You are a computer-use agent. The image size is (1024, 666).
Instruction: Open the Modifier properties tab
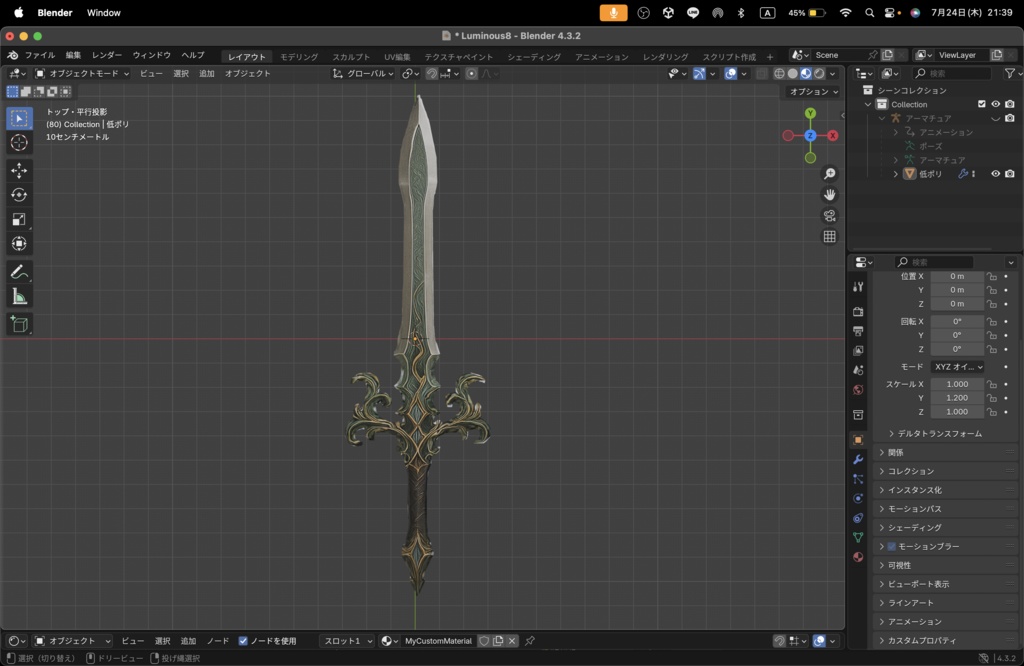coord(857,459)
